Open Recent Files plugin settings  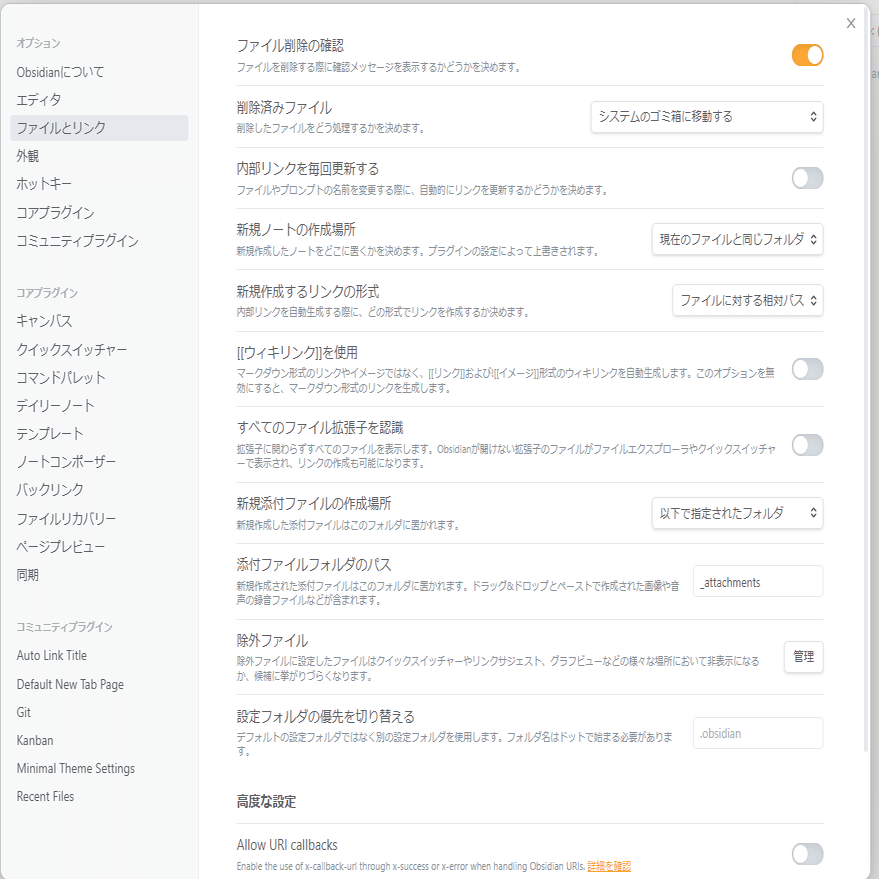click(x=99, y=797)
